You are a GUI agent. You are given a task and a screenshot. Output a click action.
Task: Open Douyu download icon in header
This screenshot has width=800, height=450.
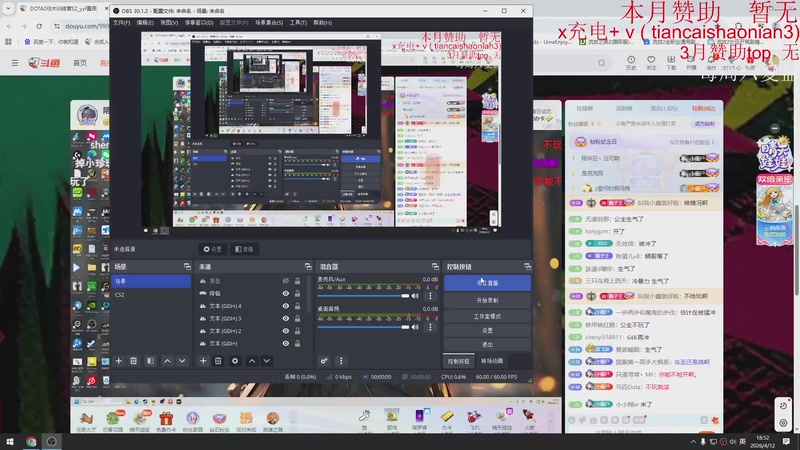pos(671,62)
